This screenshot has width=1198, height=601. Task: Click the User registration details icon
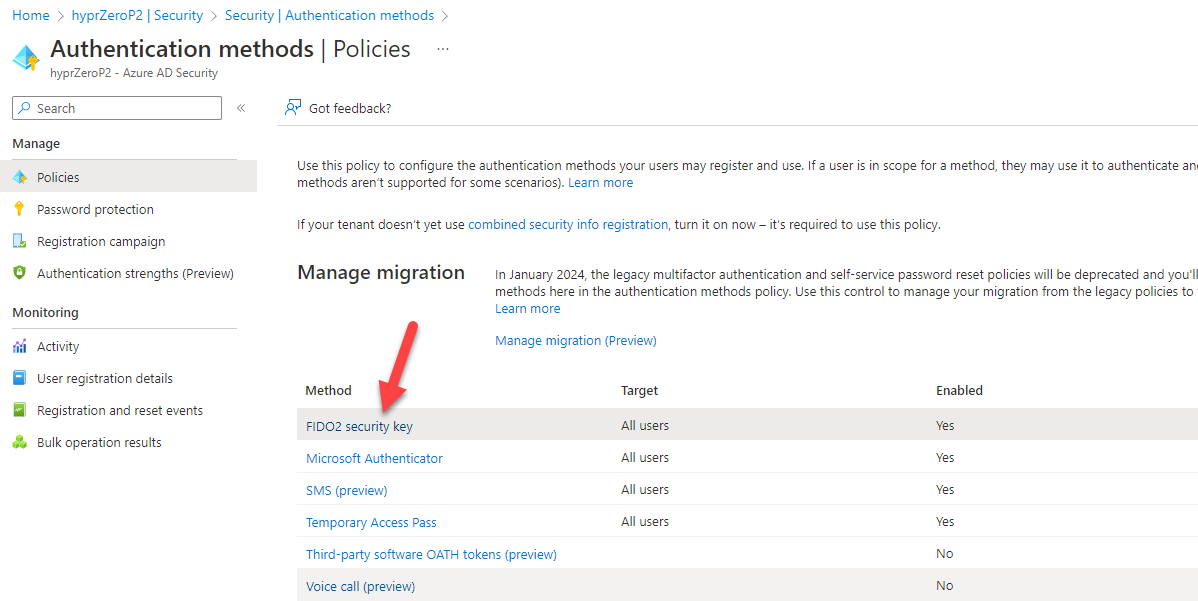click(19, 378)
